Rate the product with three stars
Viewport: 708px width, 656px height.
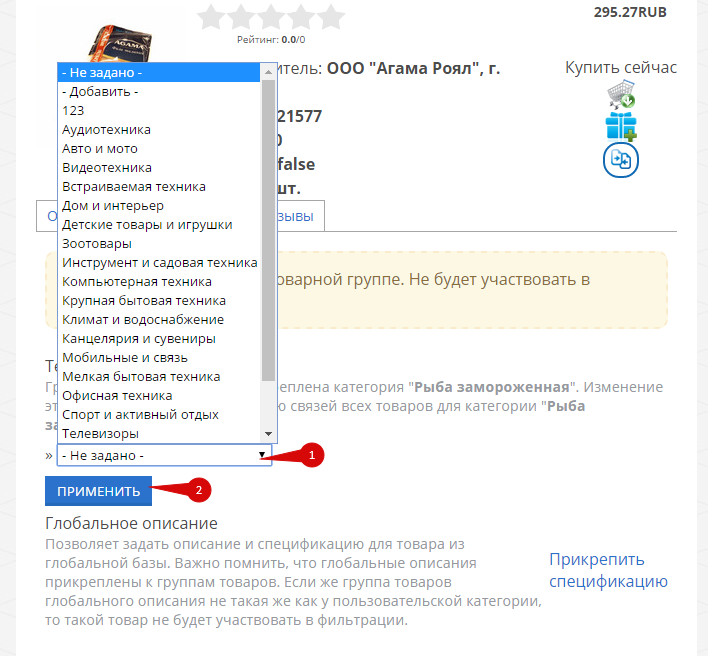click(271, 17)
